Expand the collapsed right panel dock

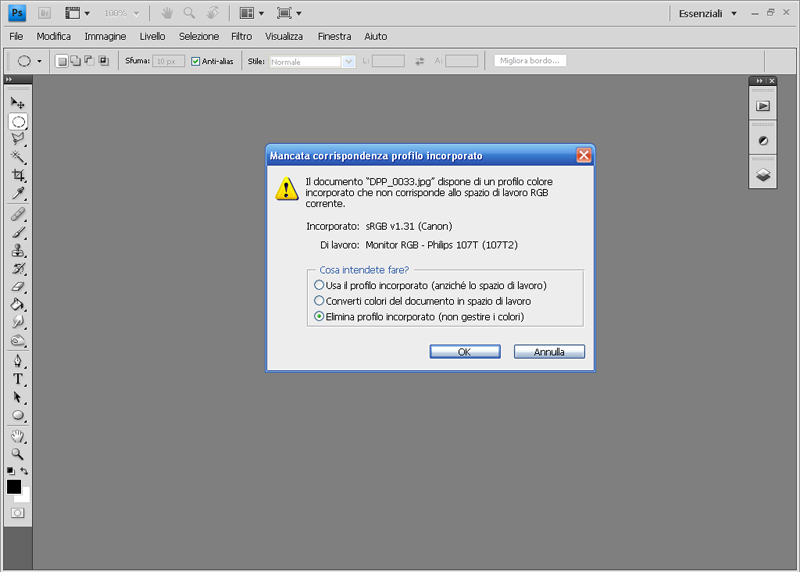[x=759, y=81]
